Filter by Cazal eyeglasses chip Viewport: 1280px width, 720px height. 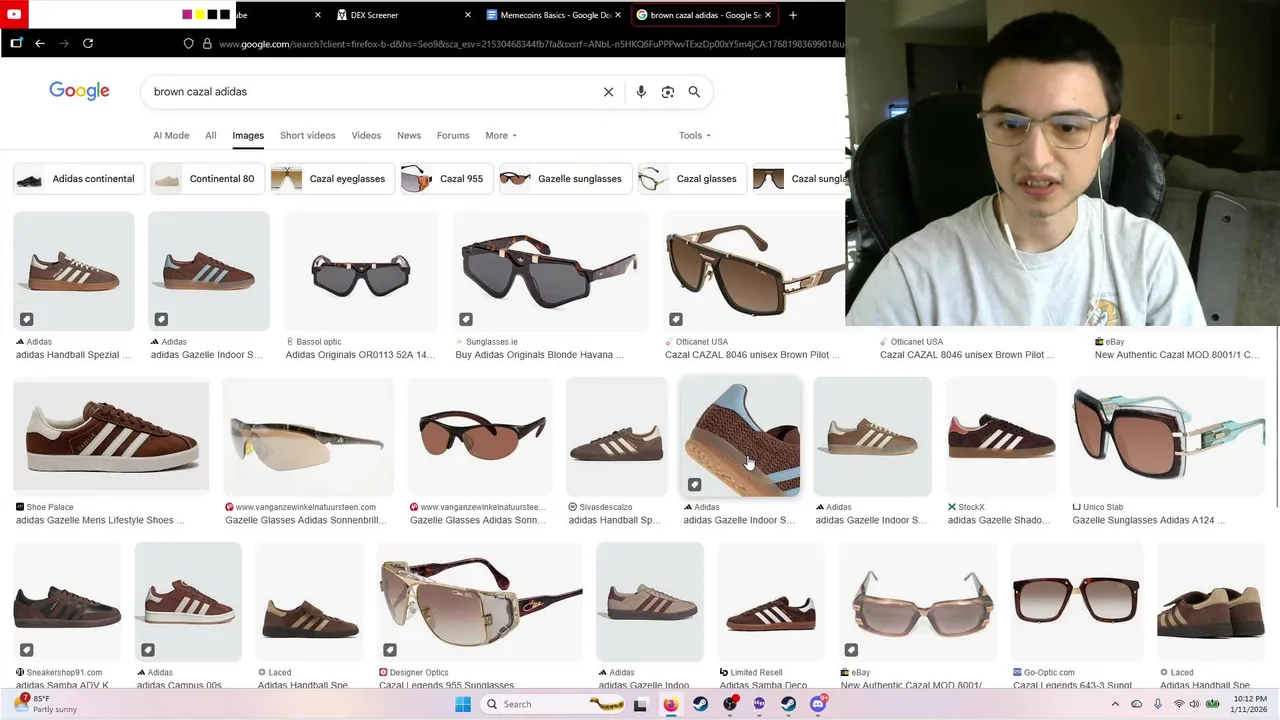coord(333,179)
